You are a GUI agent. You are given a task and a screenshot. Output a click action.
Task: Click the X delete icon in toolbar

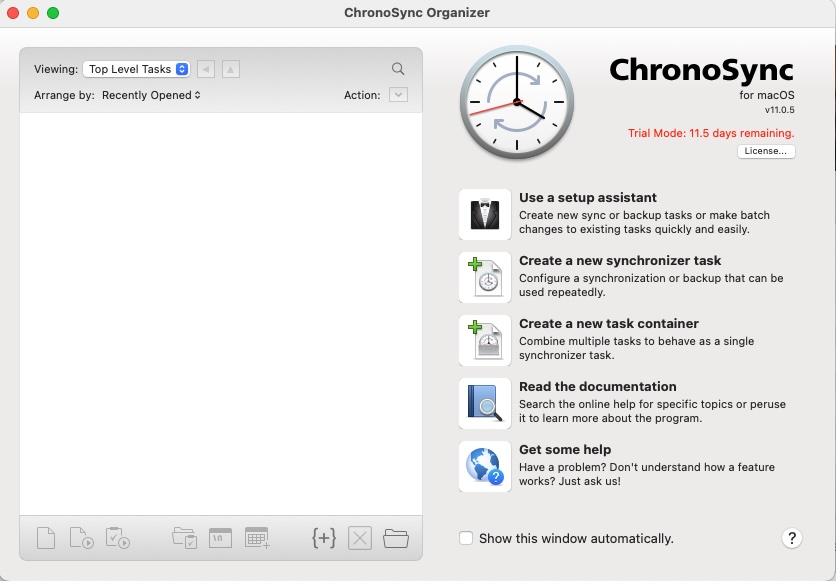(x=360, y=538)
